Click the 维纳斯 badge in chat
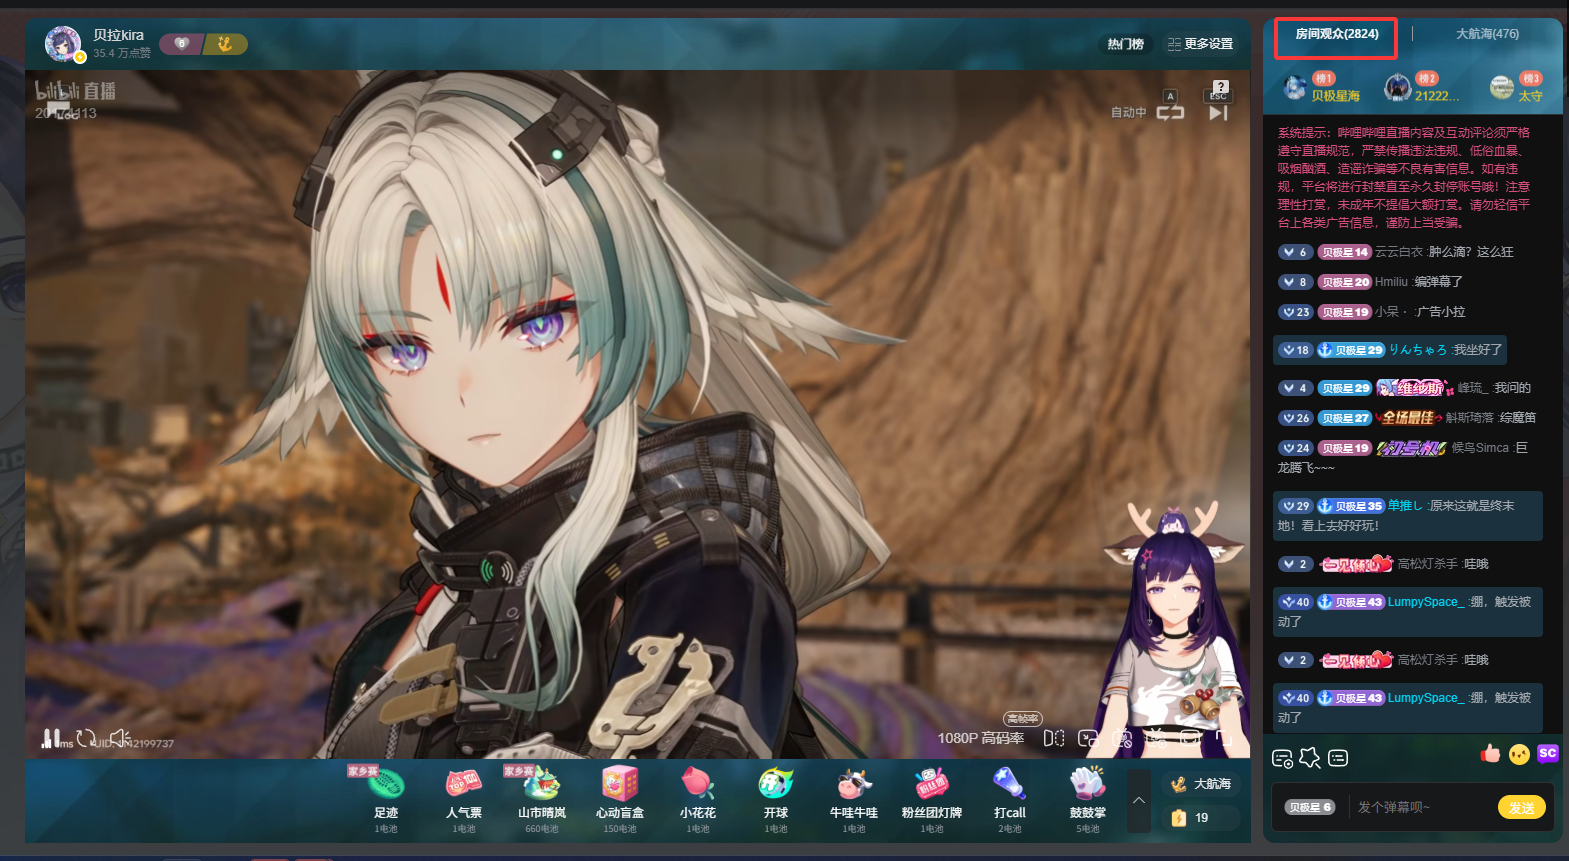The width and height of the screenshot is (1569, 861). 1414,388
